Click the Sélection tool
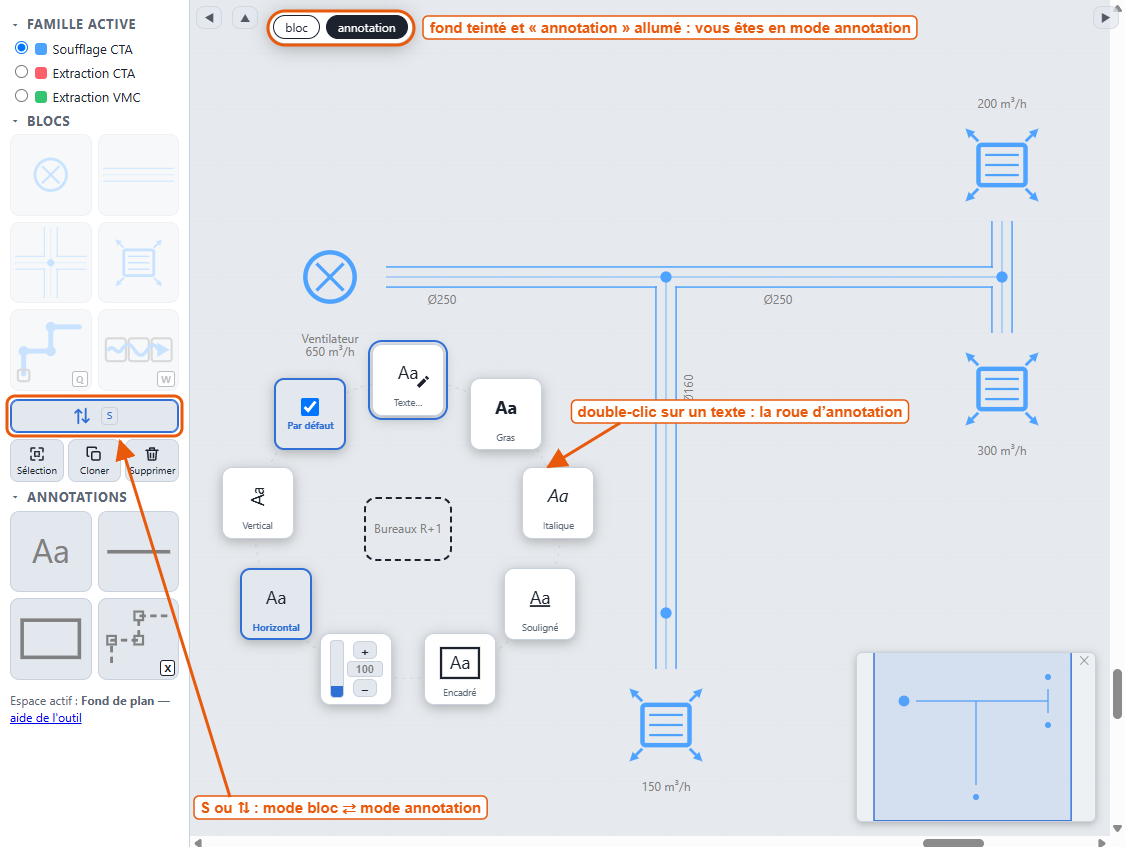 37,461
